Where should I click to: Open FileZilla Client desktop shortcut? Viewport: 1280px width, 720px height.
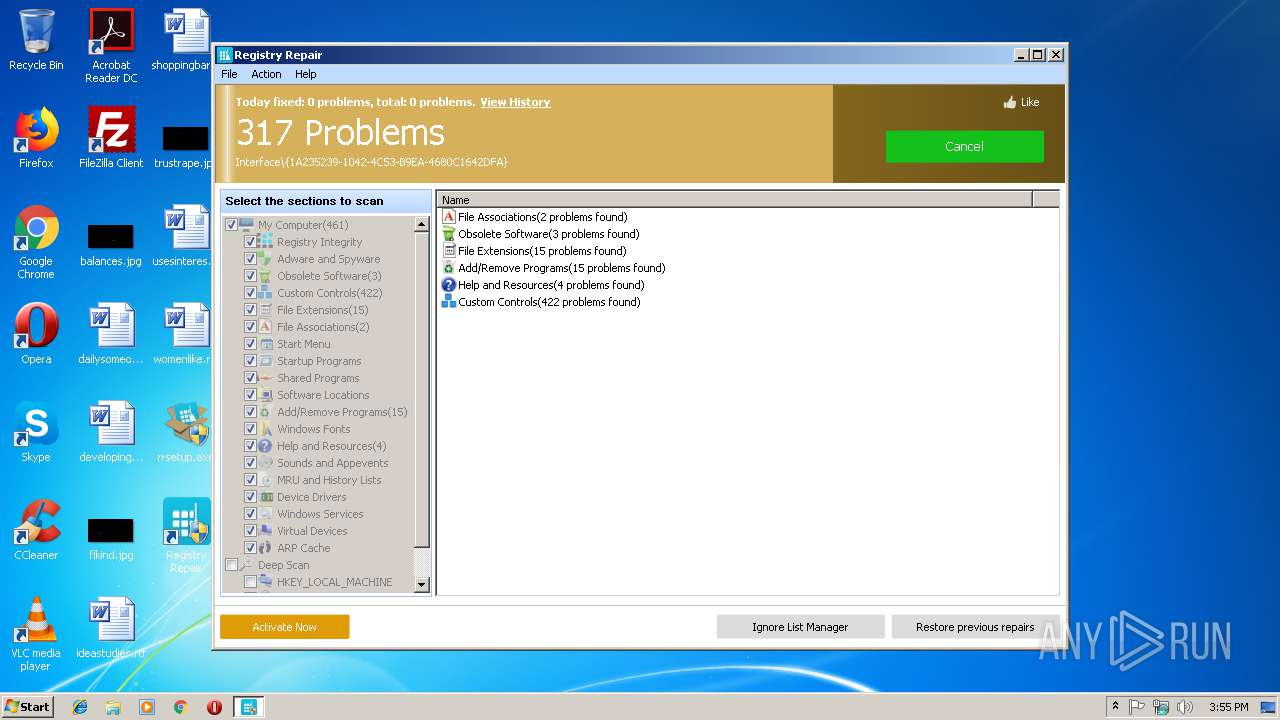tap(111, 138)
